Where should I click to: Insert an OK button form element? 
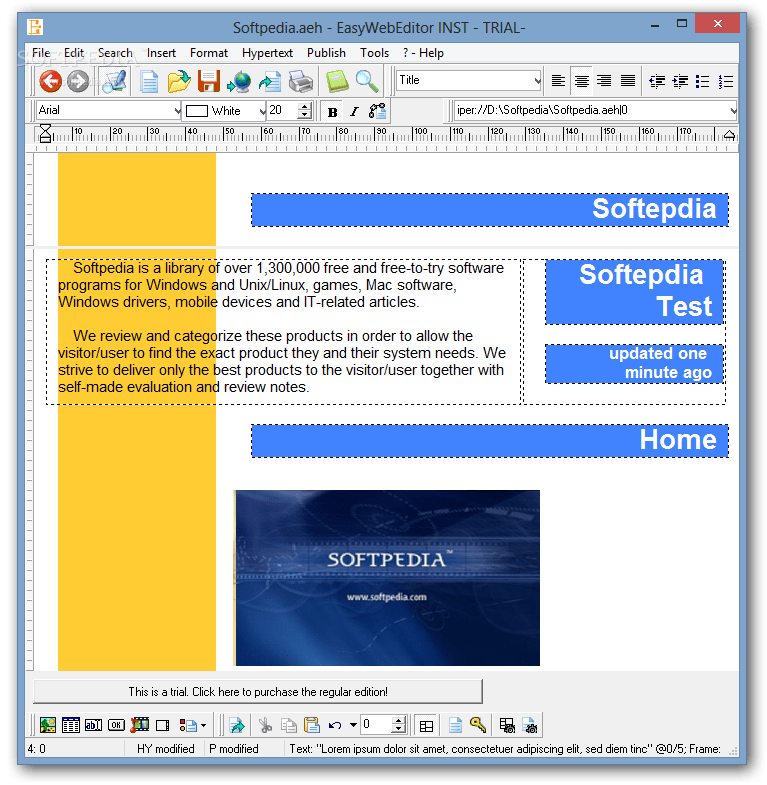[116, 725]
